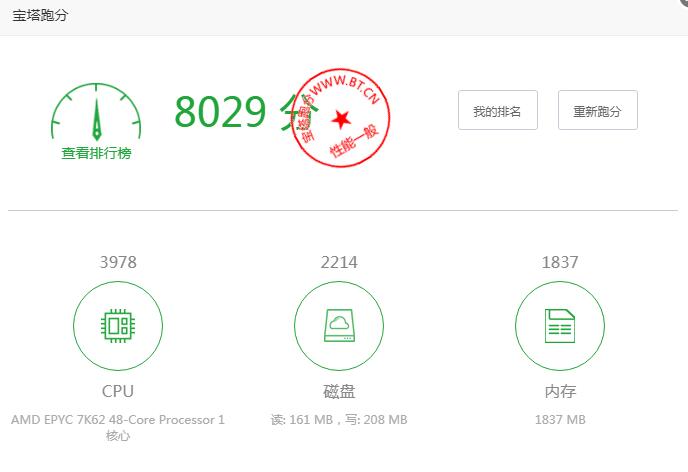Viewport: 688px width, 472px height.
Task: Click the CPU score 3978
Action: pyautogui.click(x=118, y=262)
